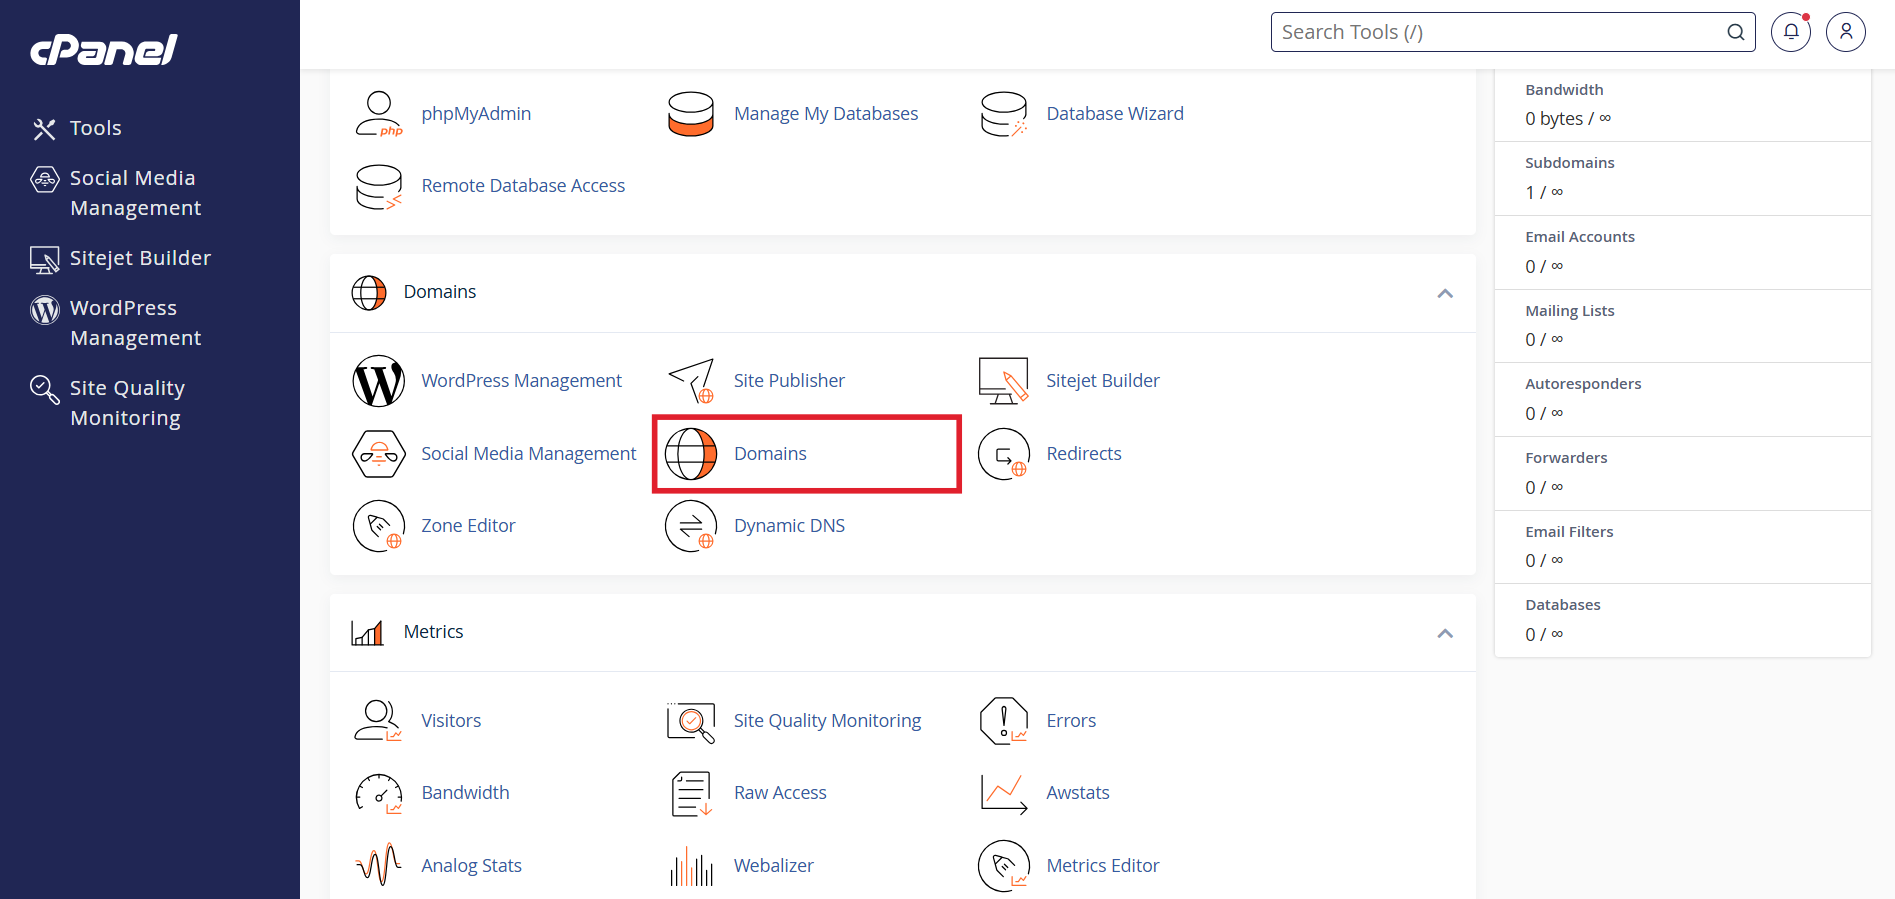Image resolution: width=1895 pixels, height=899 pixels.
Task: Click the Metrics Editor icon
Action: (1004, 866)
